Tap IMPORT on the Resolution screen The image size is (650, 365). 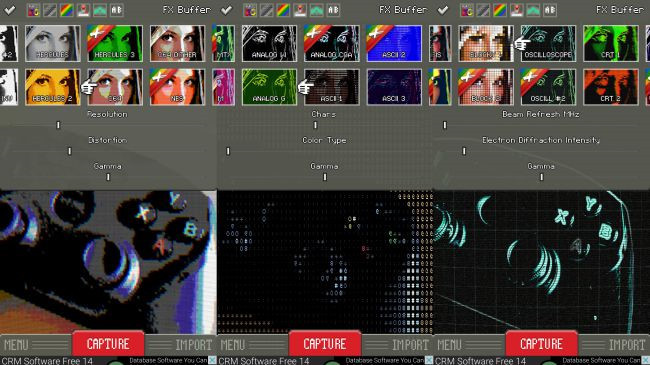coord(194,345)
